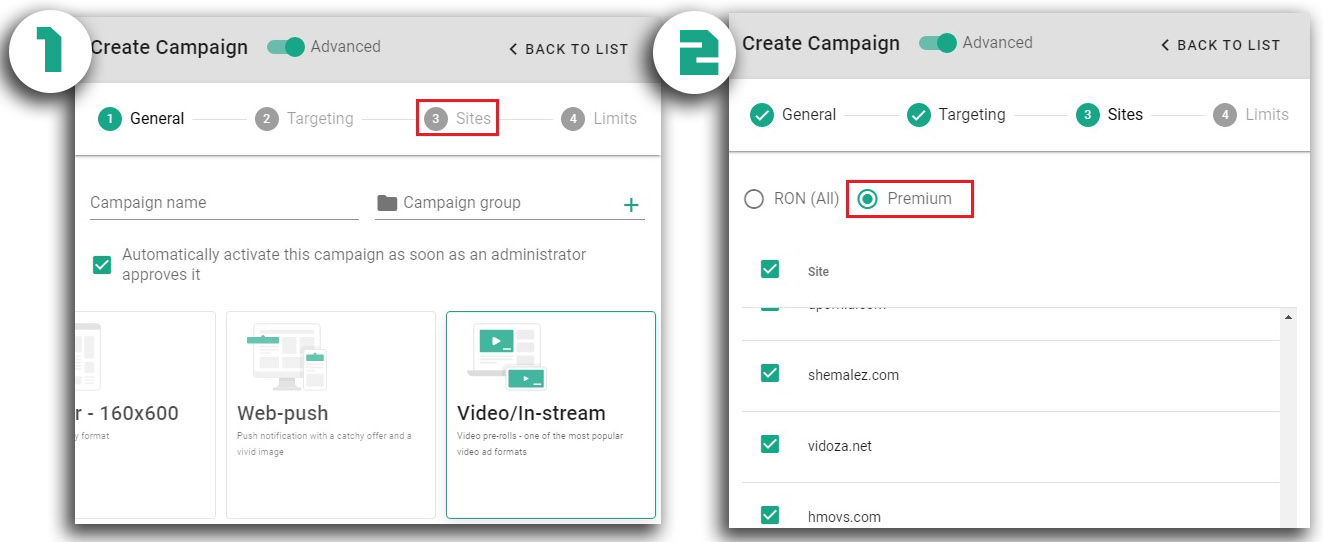Uncheck the vidoza.net site checkbox

click(770, 445)
